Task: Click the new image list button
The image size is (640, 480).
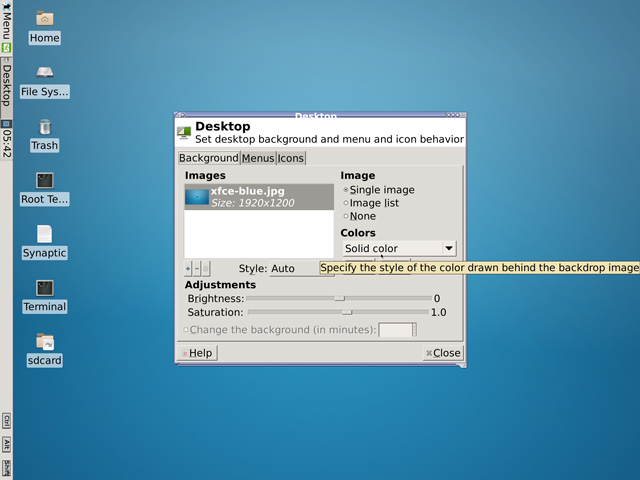Action: (206, 269)
